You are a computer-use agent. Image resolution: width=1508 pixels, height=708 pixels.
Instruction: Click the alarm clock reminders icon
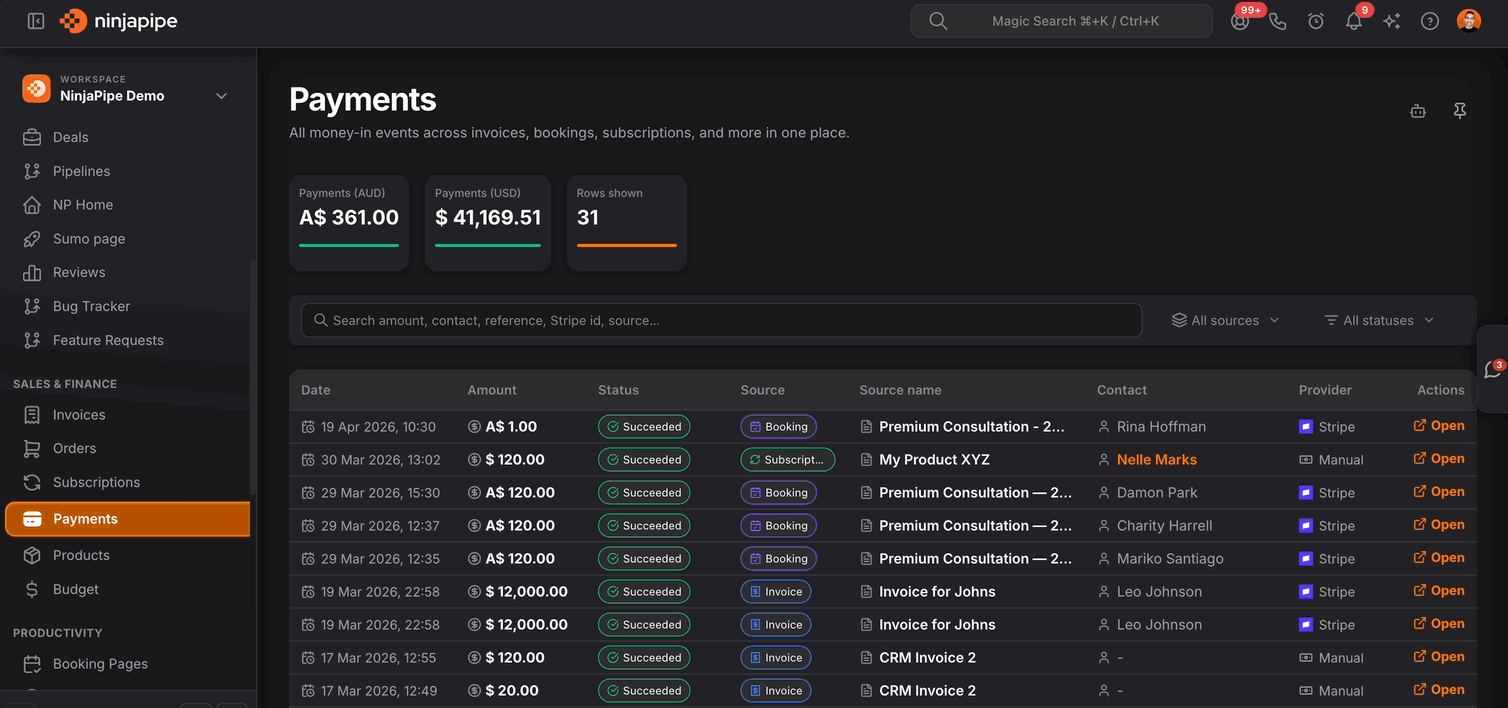(1316, 21)
